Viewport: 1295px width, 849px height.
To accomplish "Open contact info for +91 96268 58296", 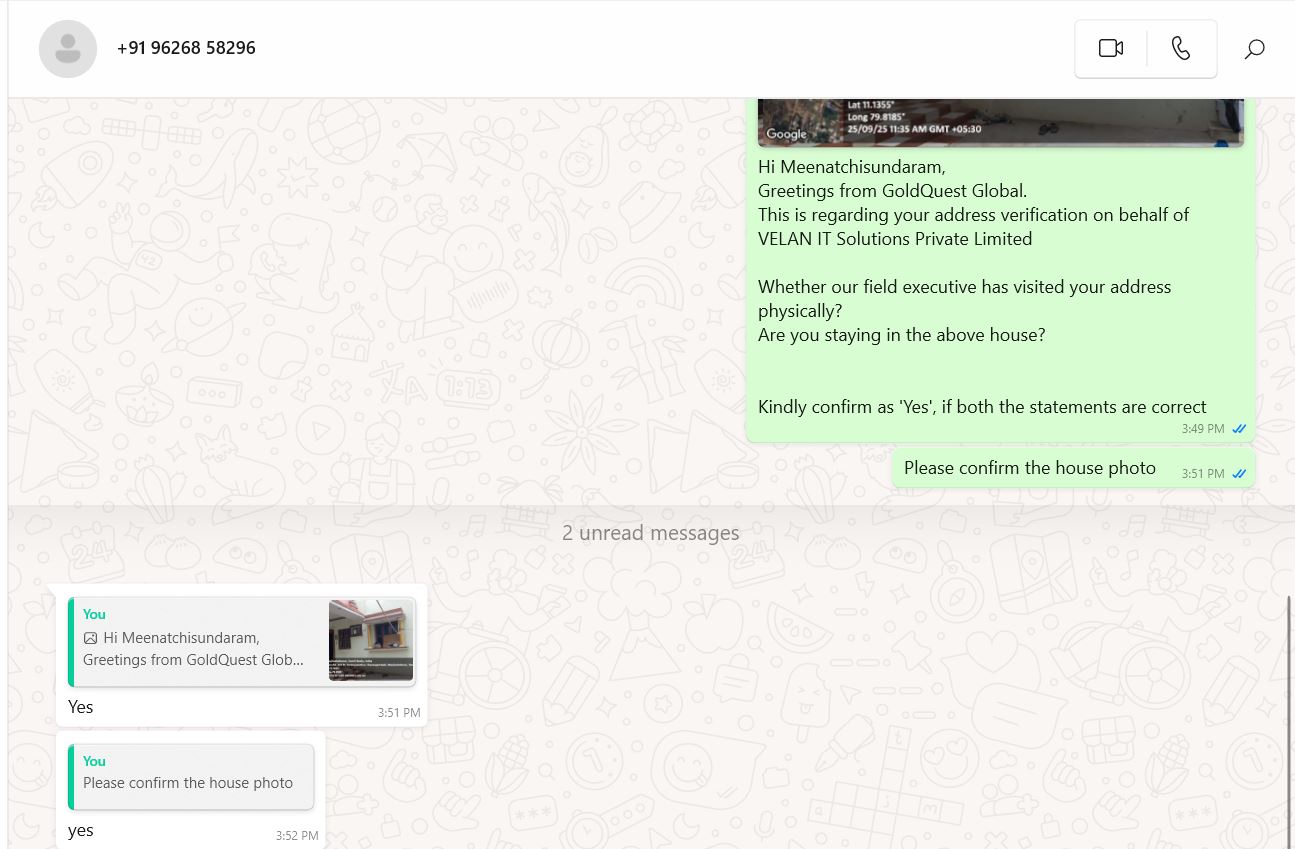I will [186, 48].
